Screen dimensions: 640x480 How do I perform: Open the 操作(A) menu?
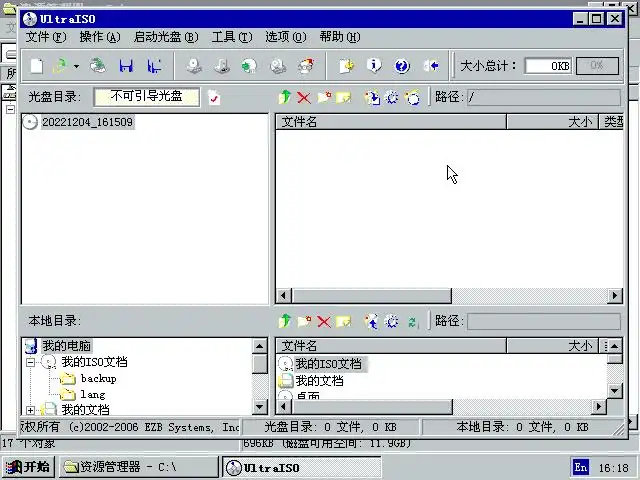(100, 37)
